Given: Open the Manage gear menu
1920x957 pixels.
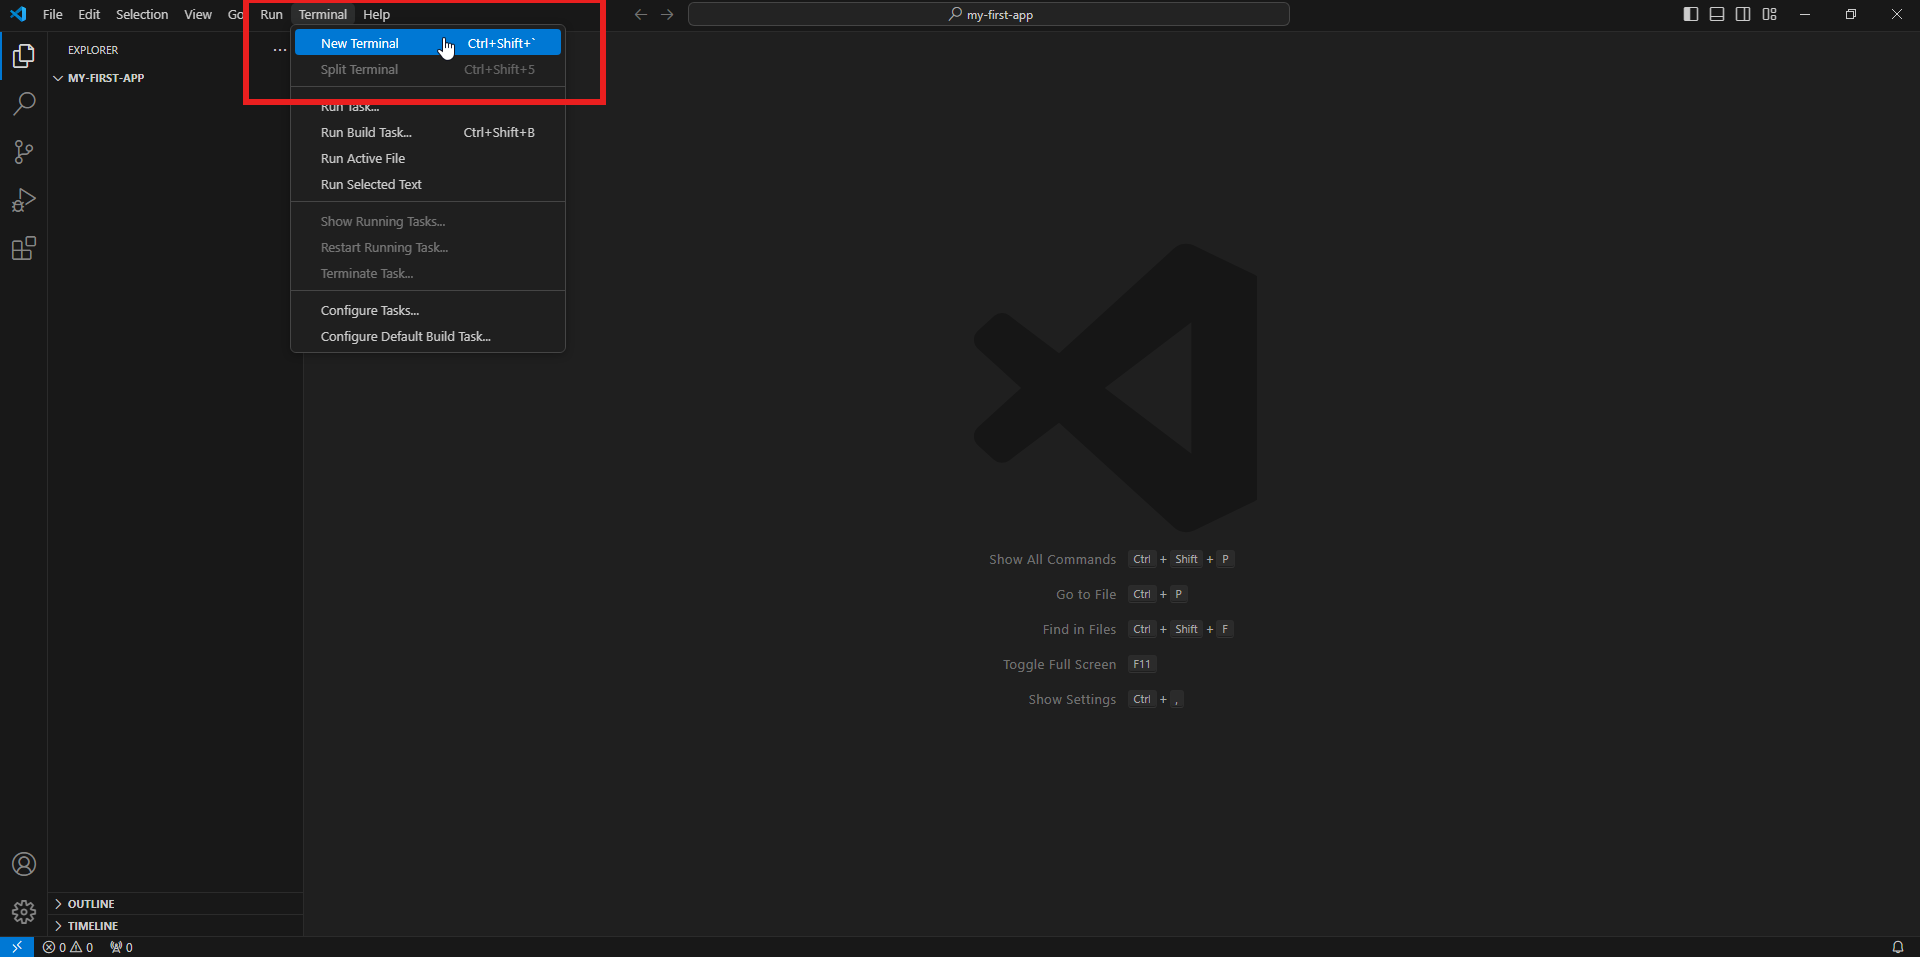Looking at the screenshot, I should coord(24,912).
